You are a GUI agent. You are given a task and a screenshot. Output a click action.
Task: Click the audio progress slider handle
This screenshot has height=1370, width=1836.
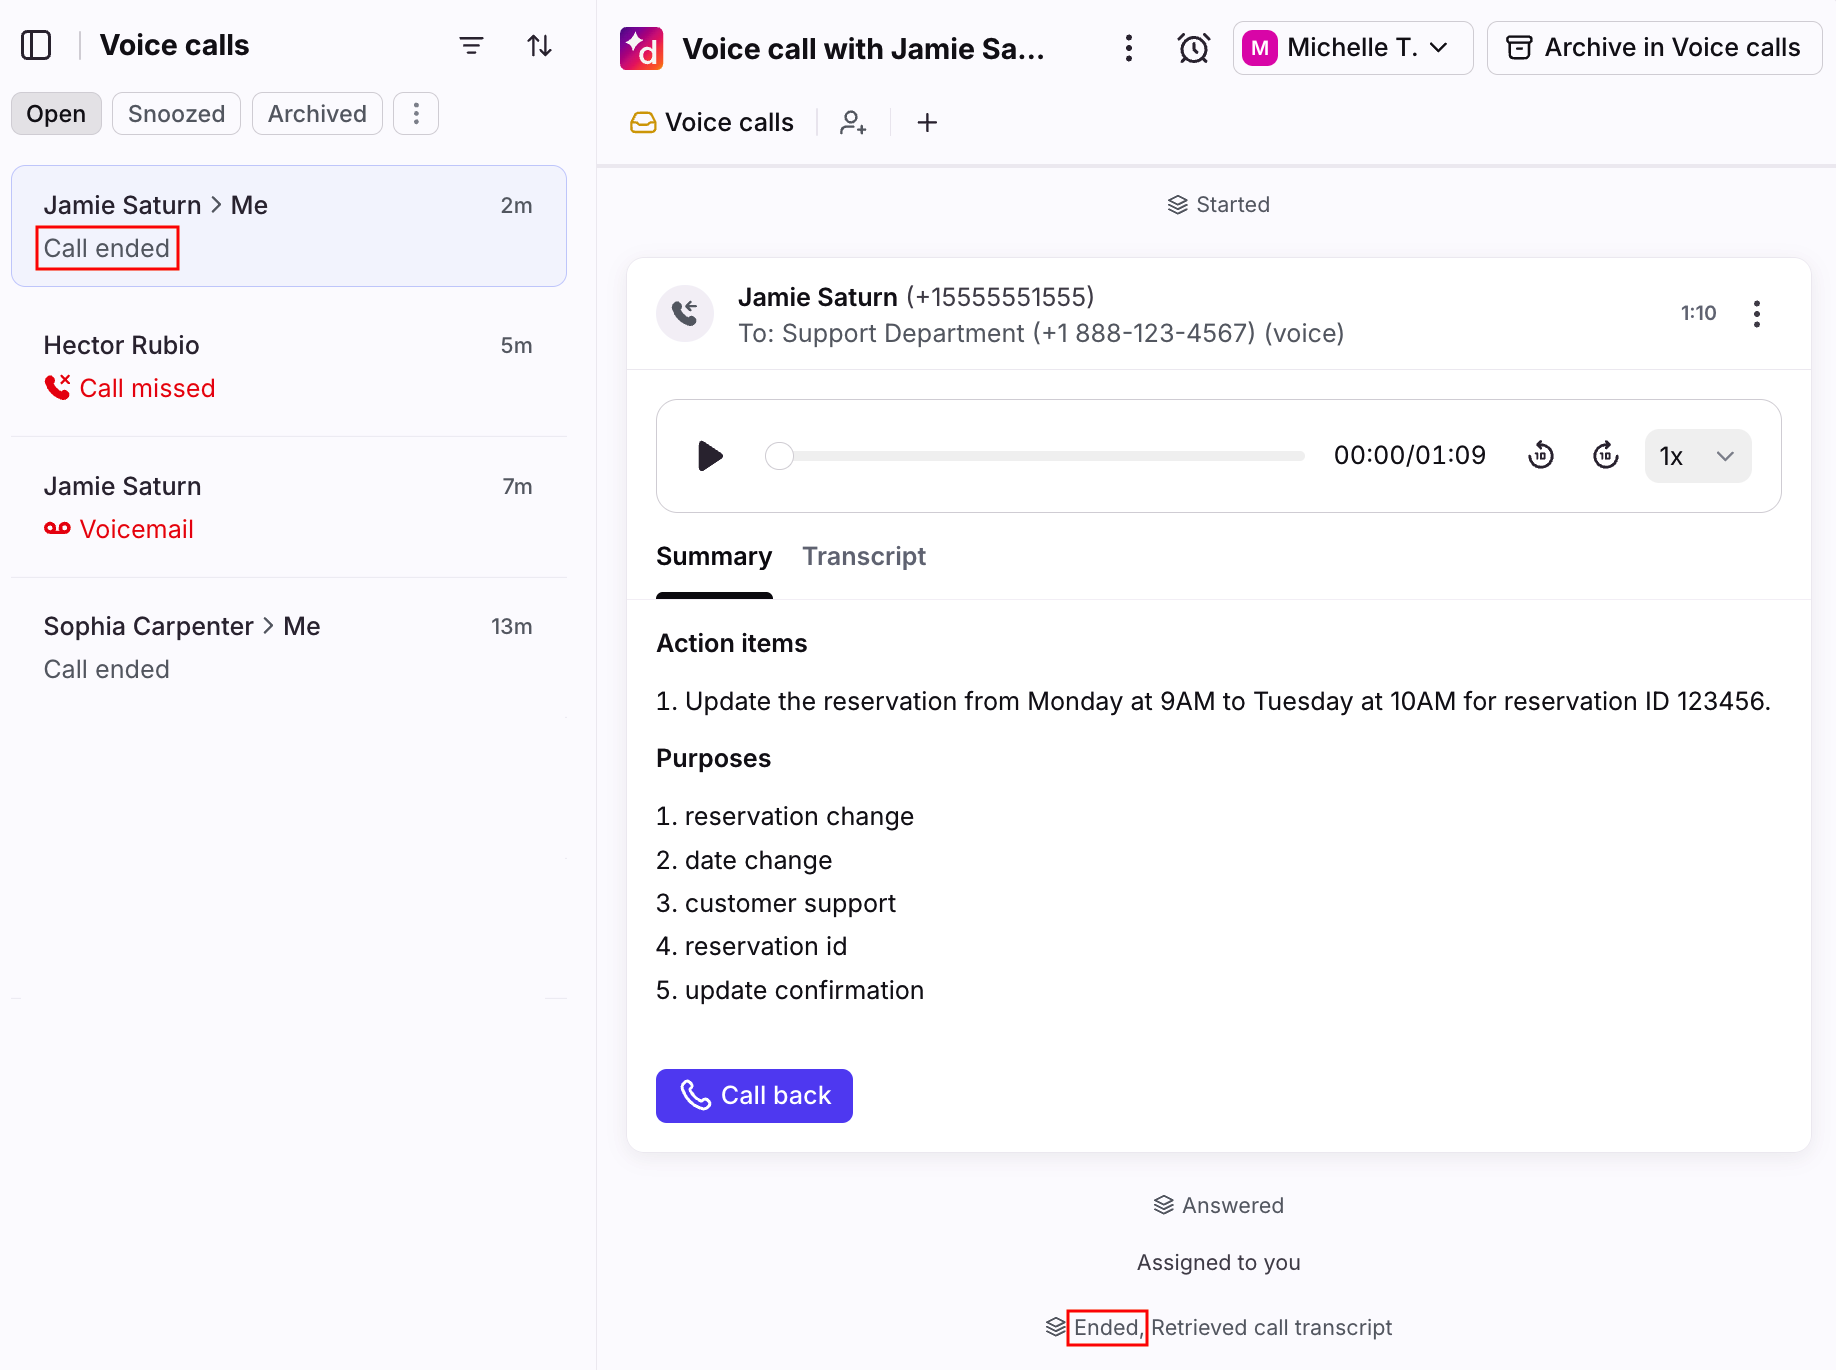pyautogui.click(x=779, y=456)
